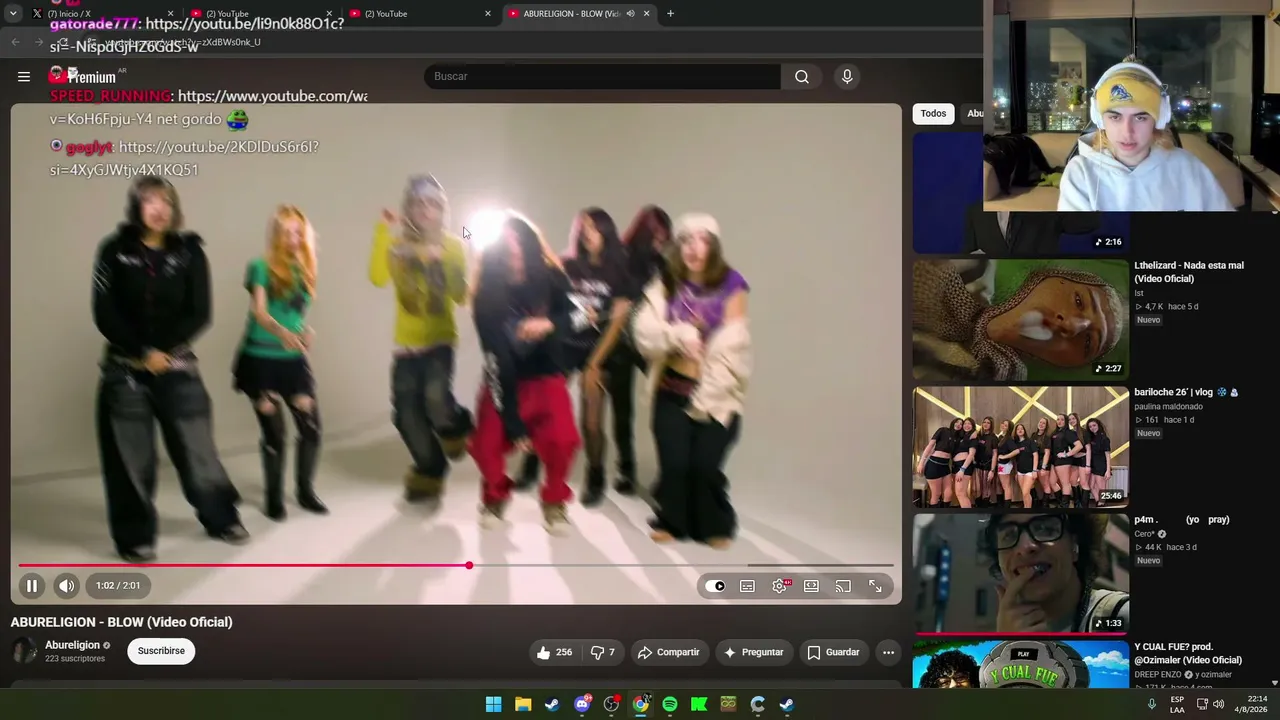1280x720 pixels.
Task: Open the blue C app taskbar icon
Action: [x=758, y=704]
